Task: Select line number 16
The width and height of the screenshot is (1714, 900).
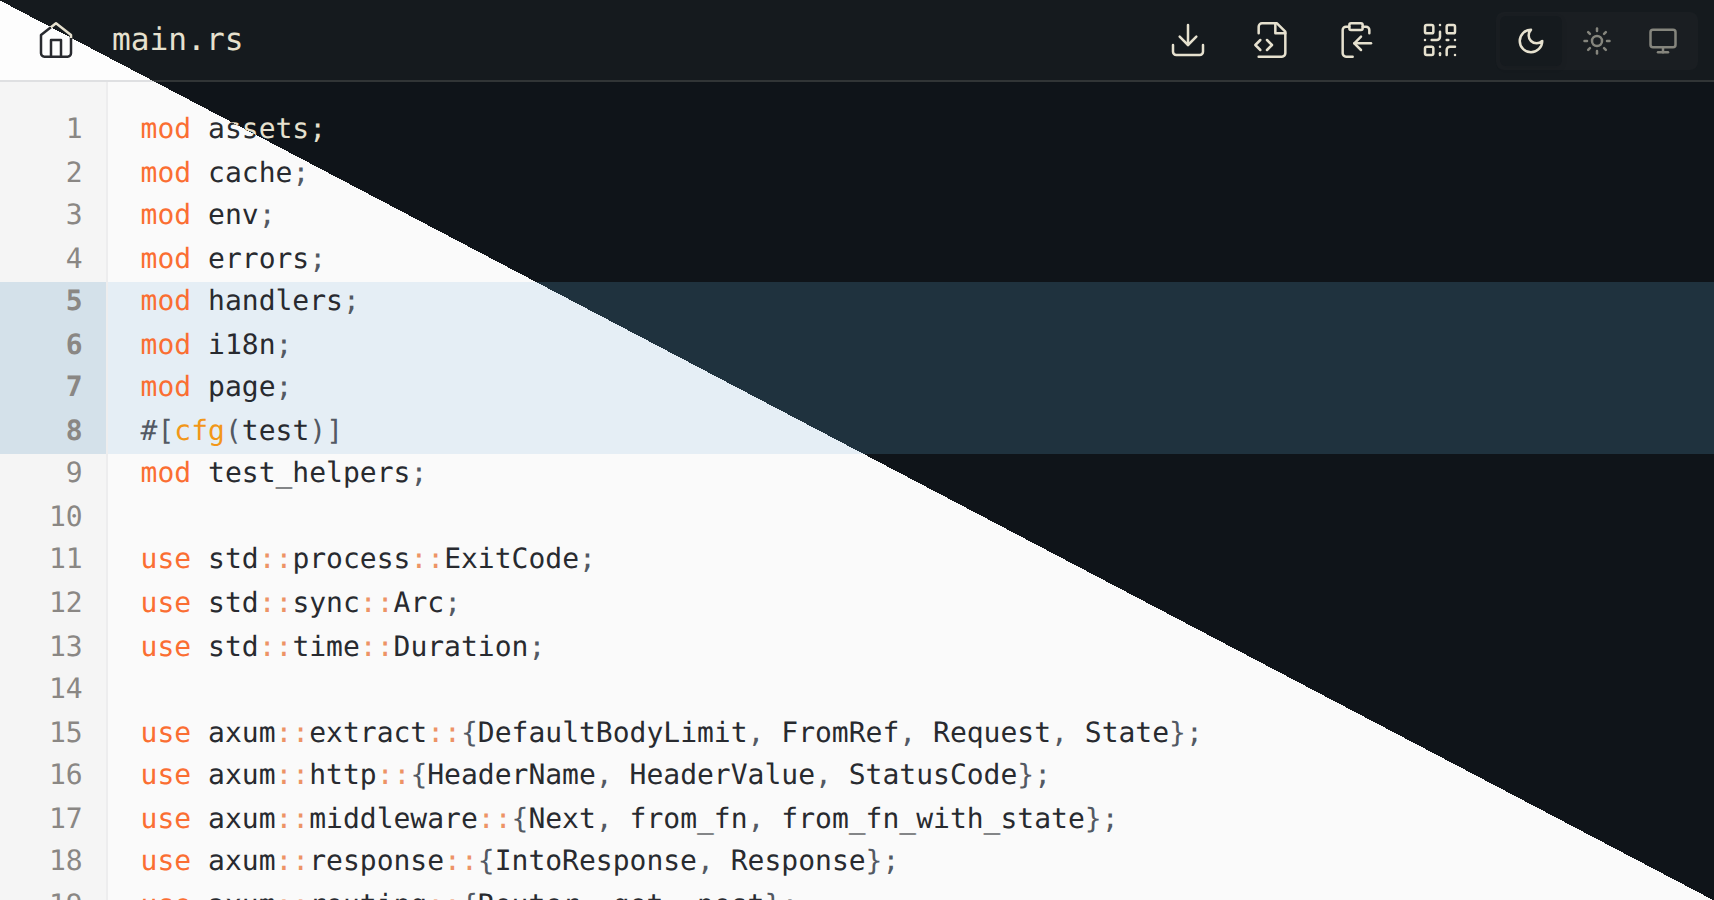Action: 66,774
